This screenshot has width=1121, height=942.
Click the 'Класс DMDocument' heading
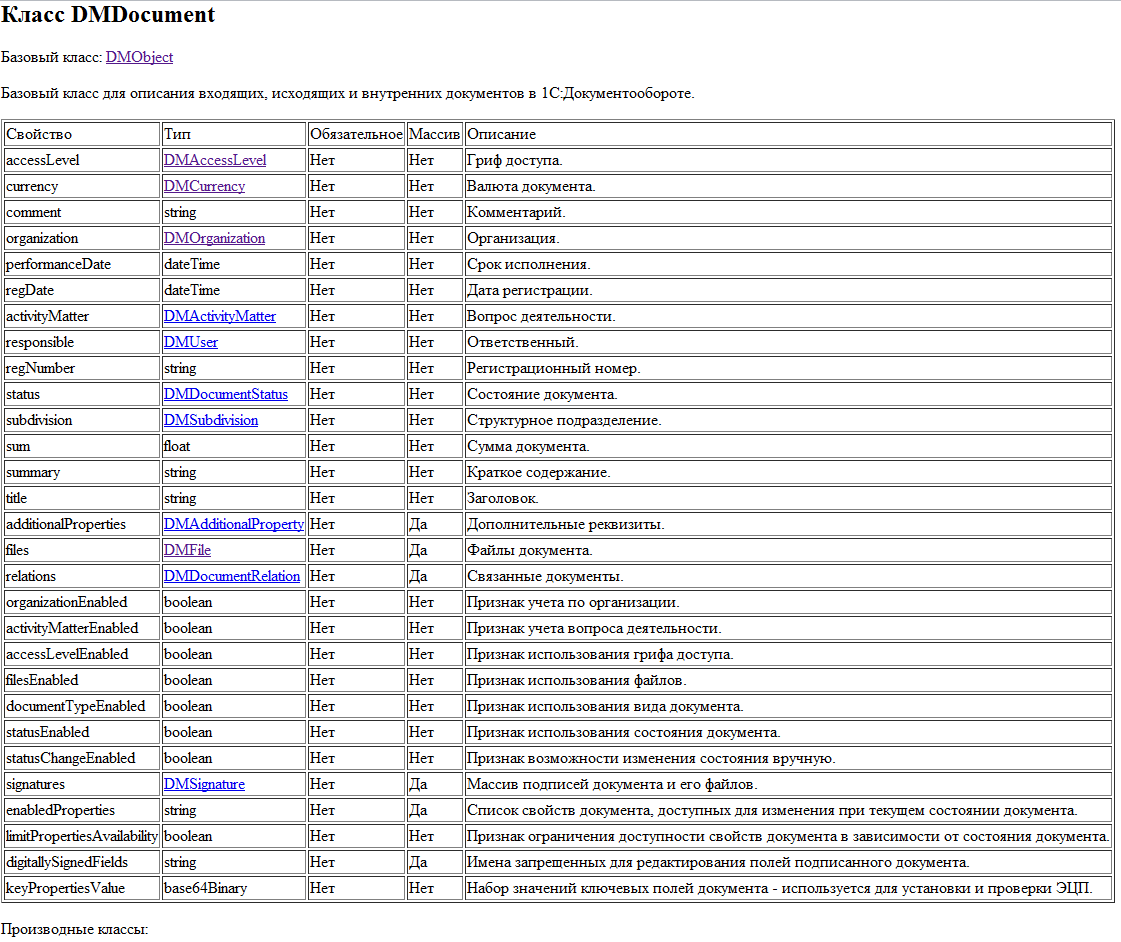108,14
